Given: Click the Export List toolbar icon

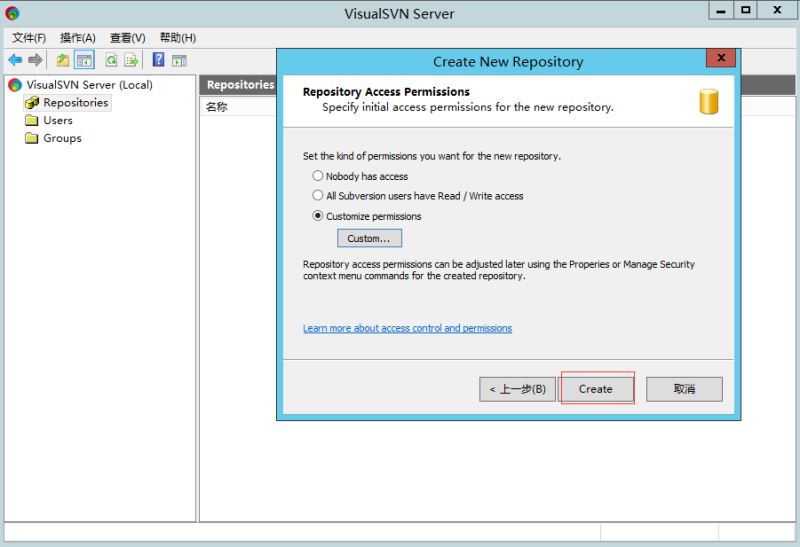Looking at the screenshot, I should click(131, 60).
